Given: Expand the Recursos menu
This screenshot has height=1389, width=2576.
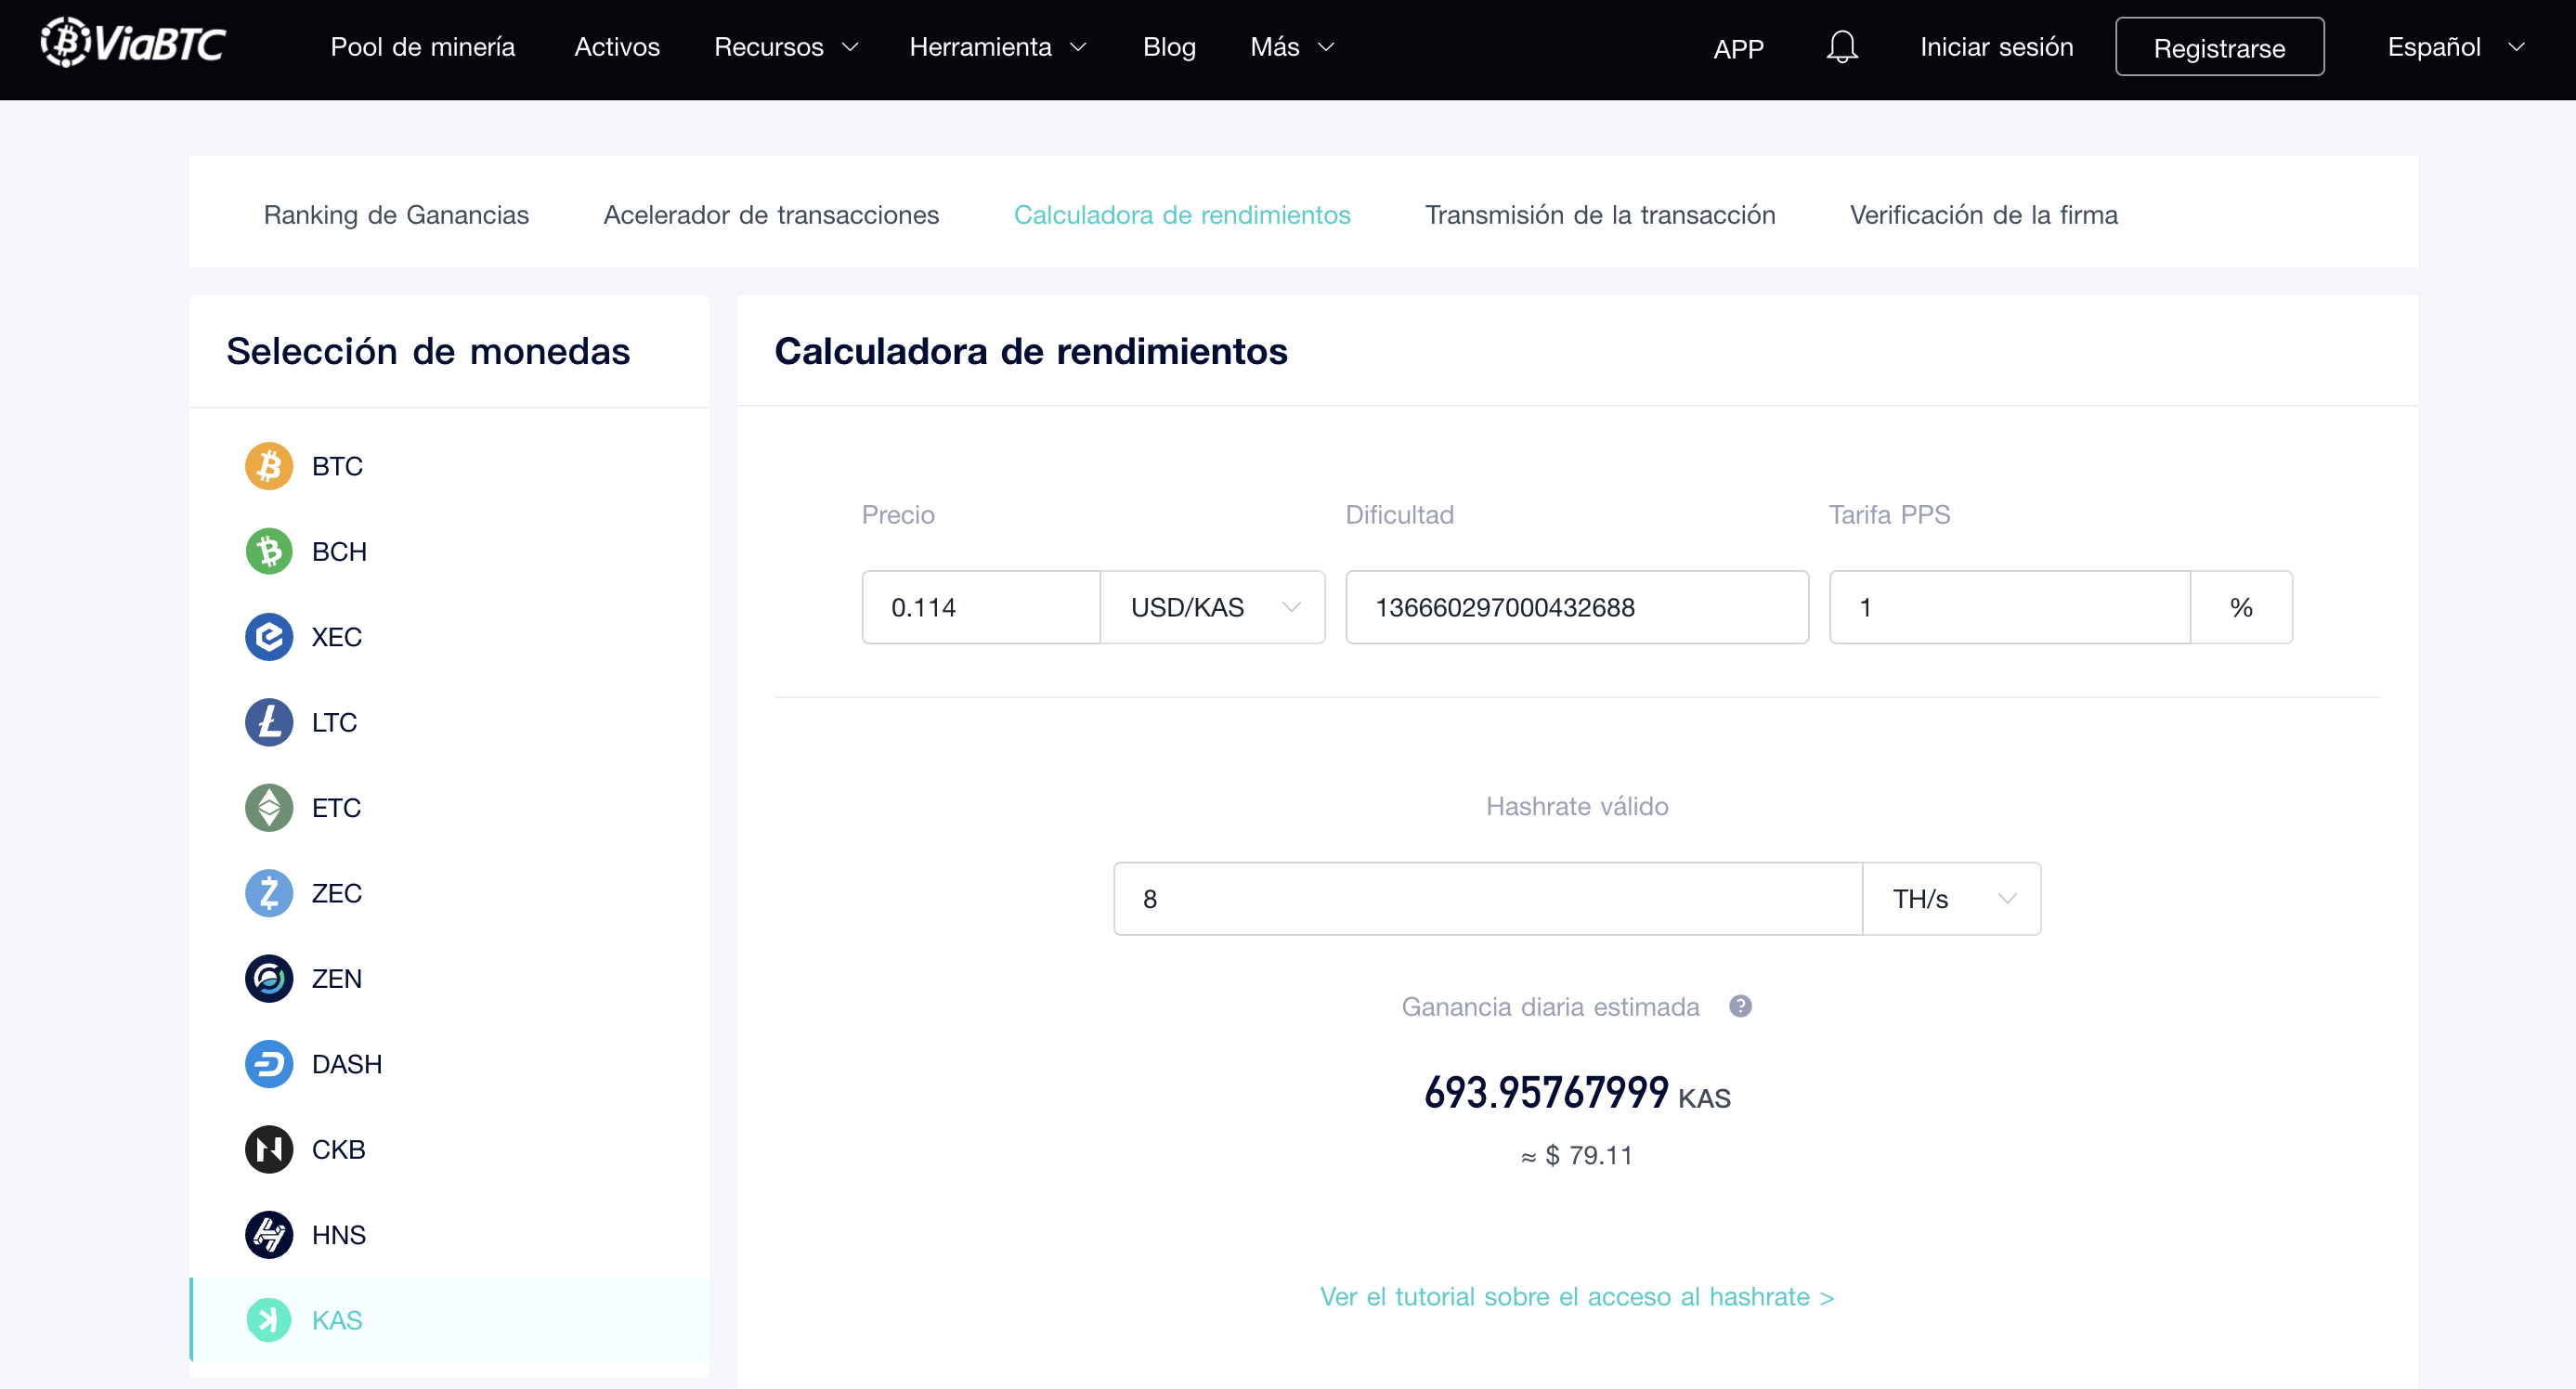Looking at the screenshot, I should pos(785,47).
